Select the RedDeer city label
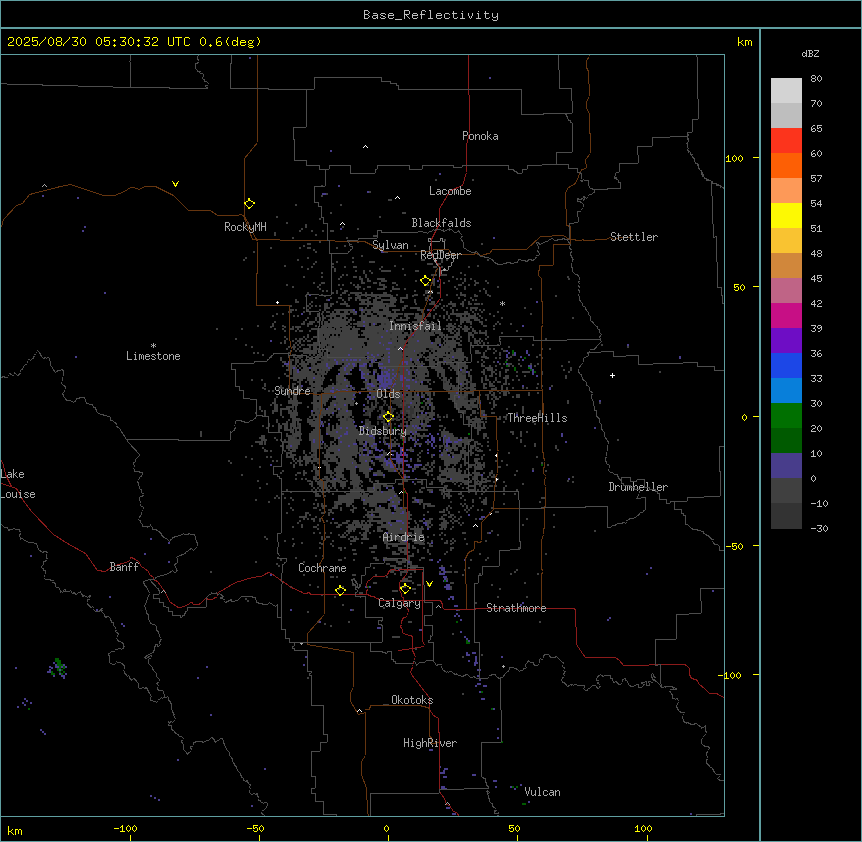The width and height of the screenshot is (862, 842). [x=441, y=255]
